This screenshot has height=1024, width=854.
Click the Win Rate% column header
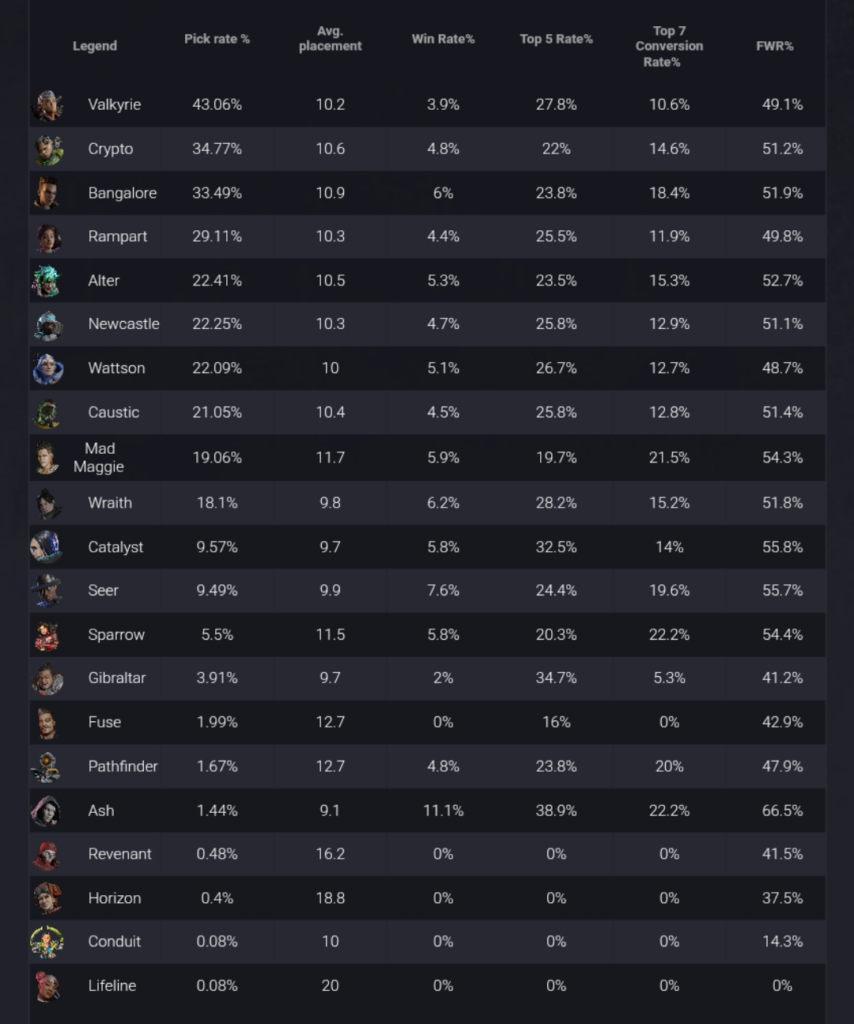[x=443, y=39]
